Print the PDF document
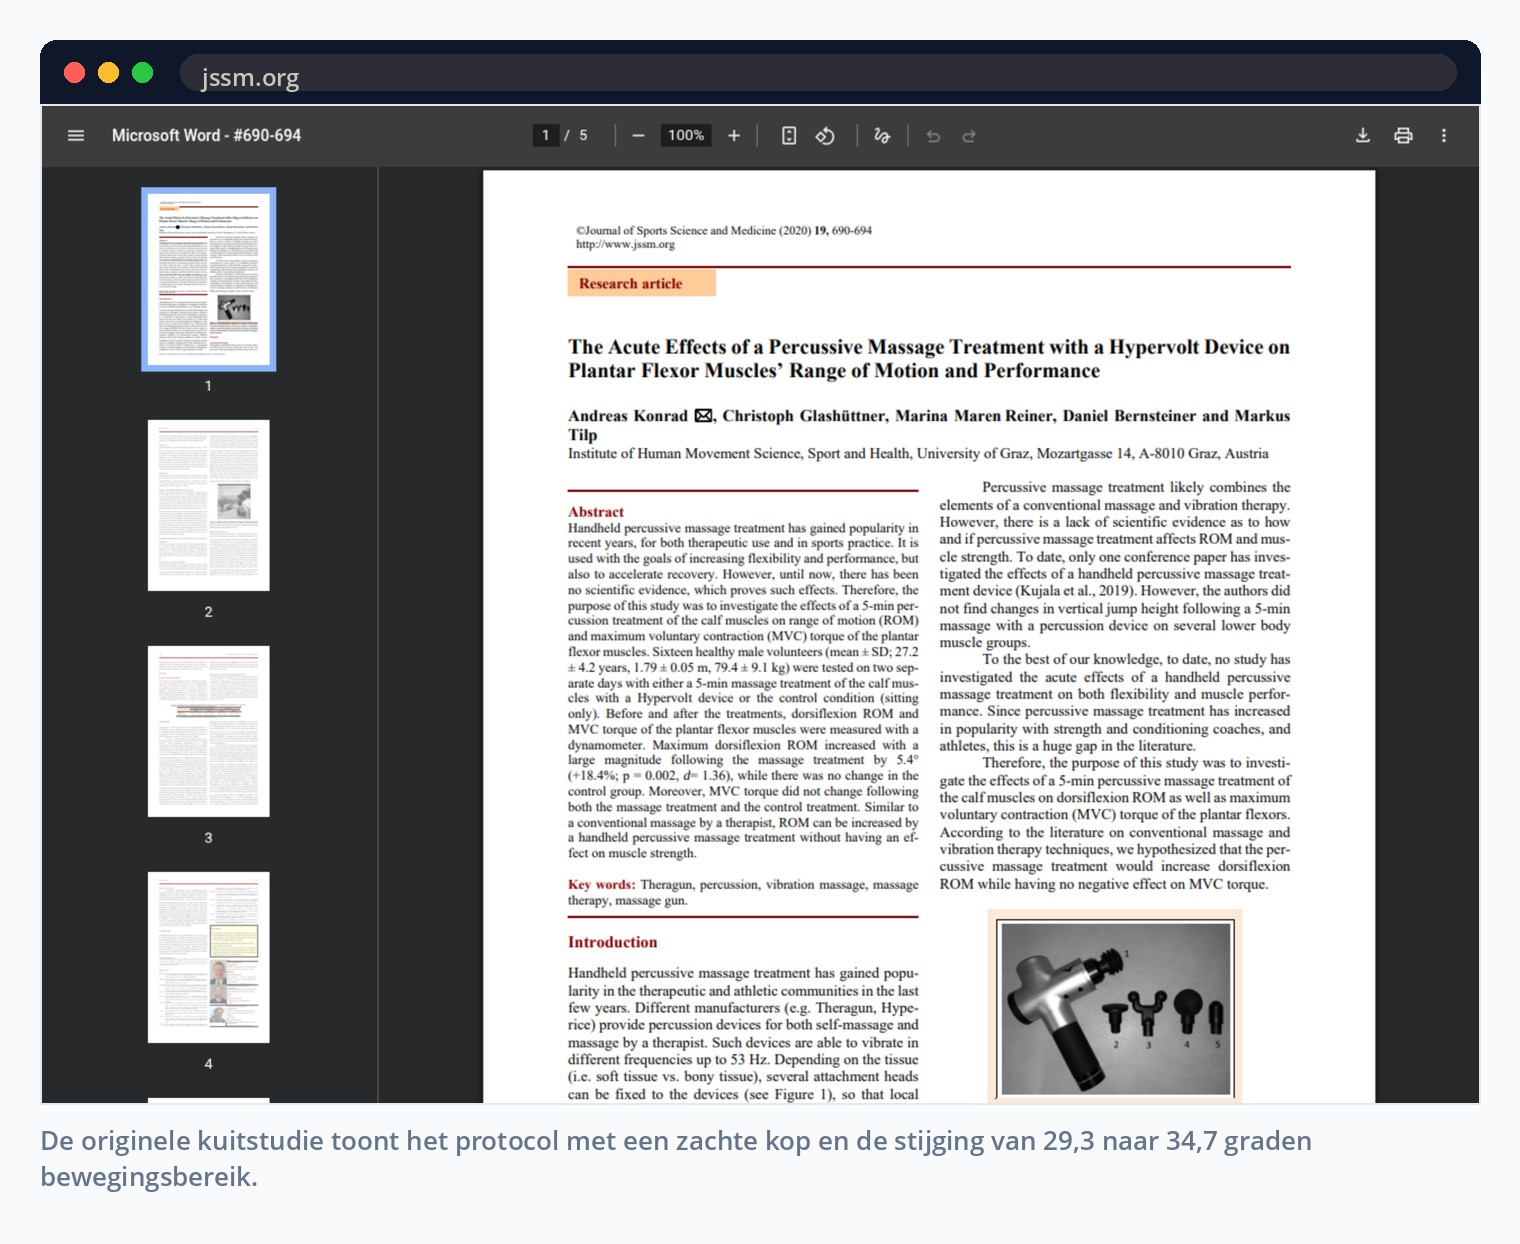The image size is (1520, 1244). click(x=1403, y=135)
